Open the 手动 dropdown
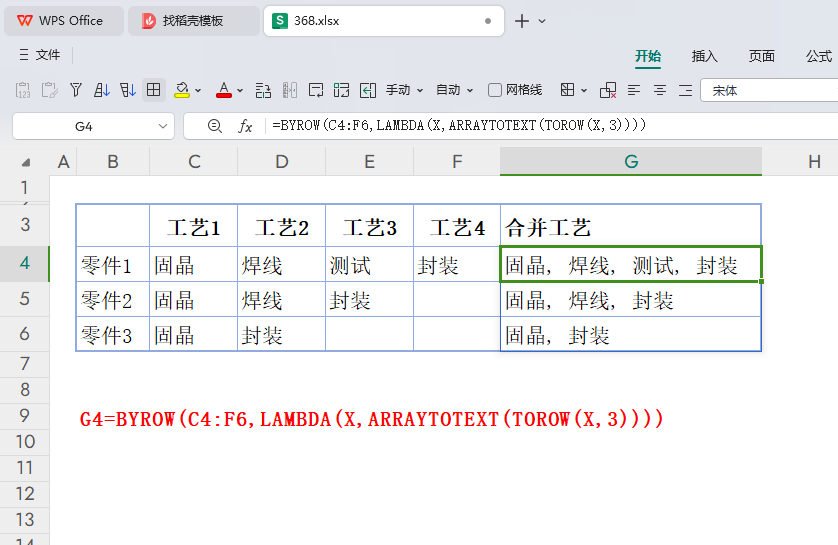This screenshot has width=838, height=545. tap(405, 90)
